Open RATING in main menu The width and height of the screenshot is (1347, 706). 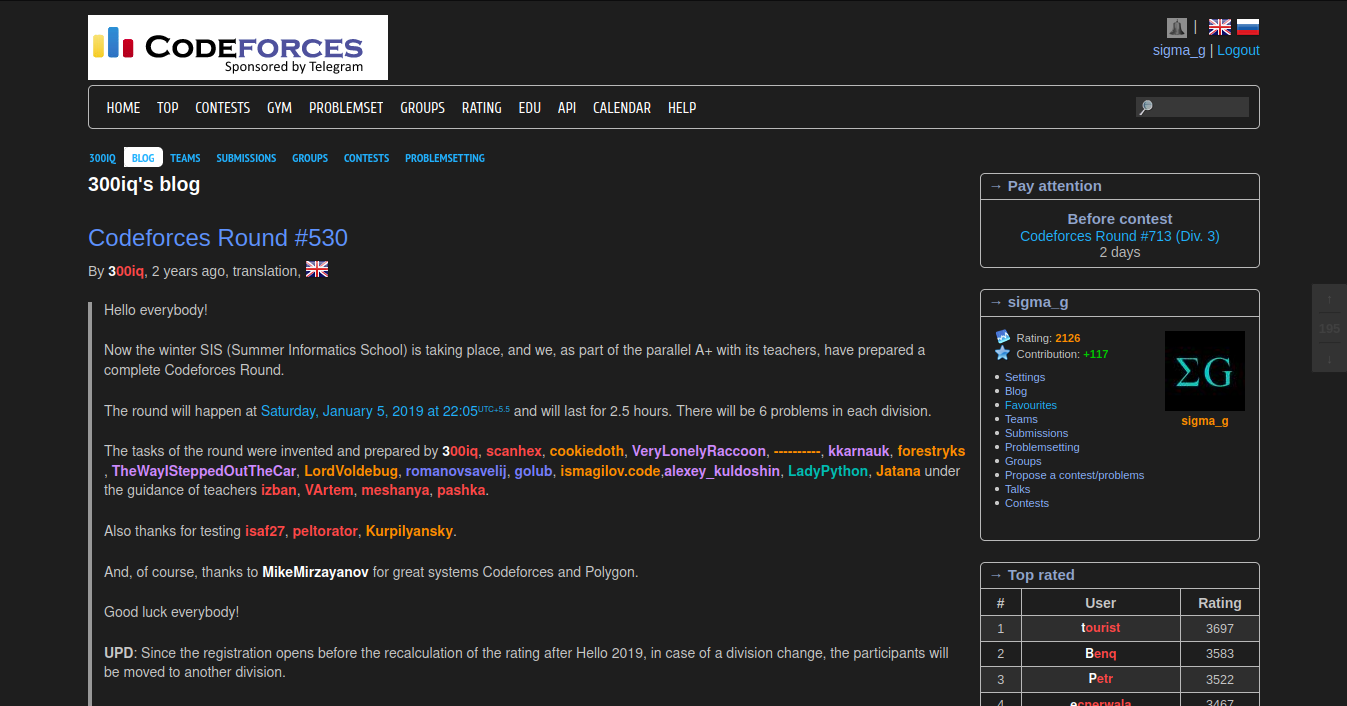pos(482,107)
